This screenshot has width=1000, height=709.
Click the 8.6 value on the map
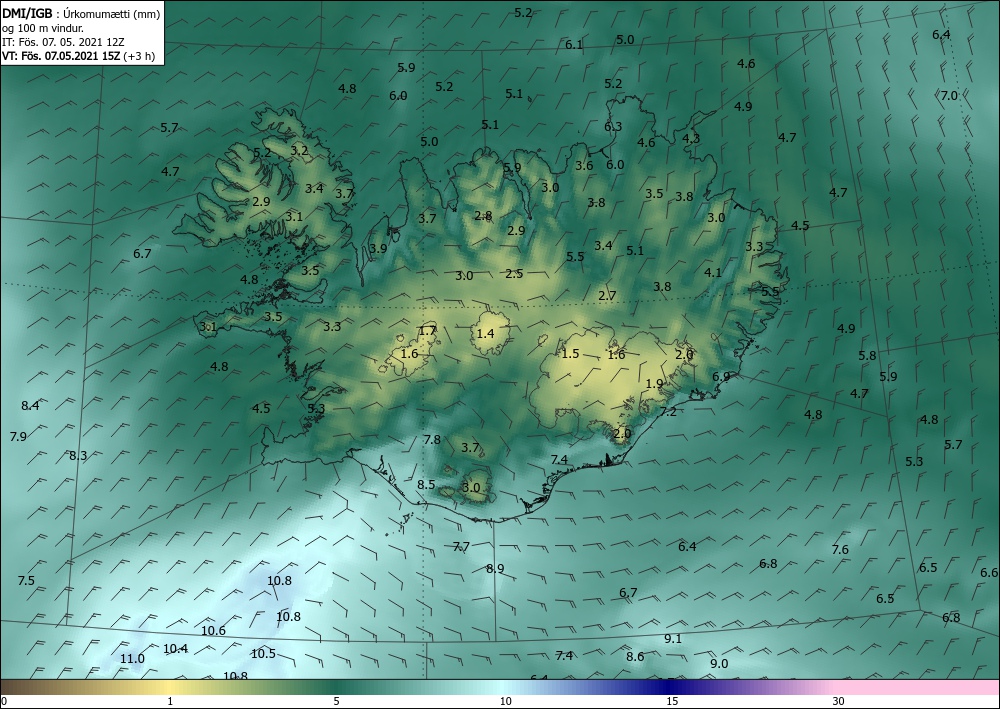[x=635, y=656]
